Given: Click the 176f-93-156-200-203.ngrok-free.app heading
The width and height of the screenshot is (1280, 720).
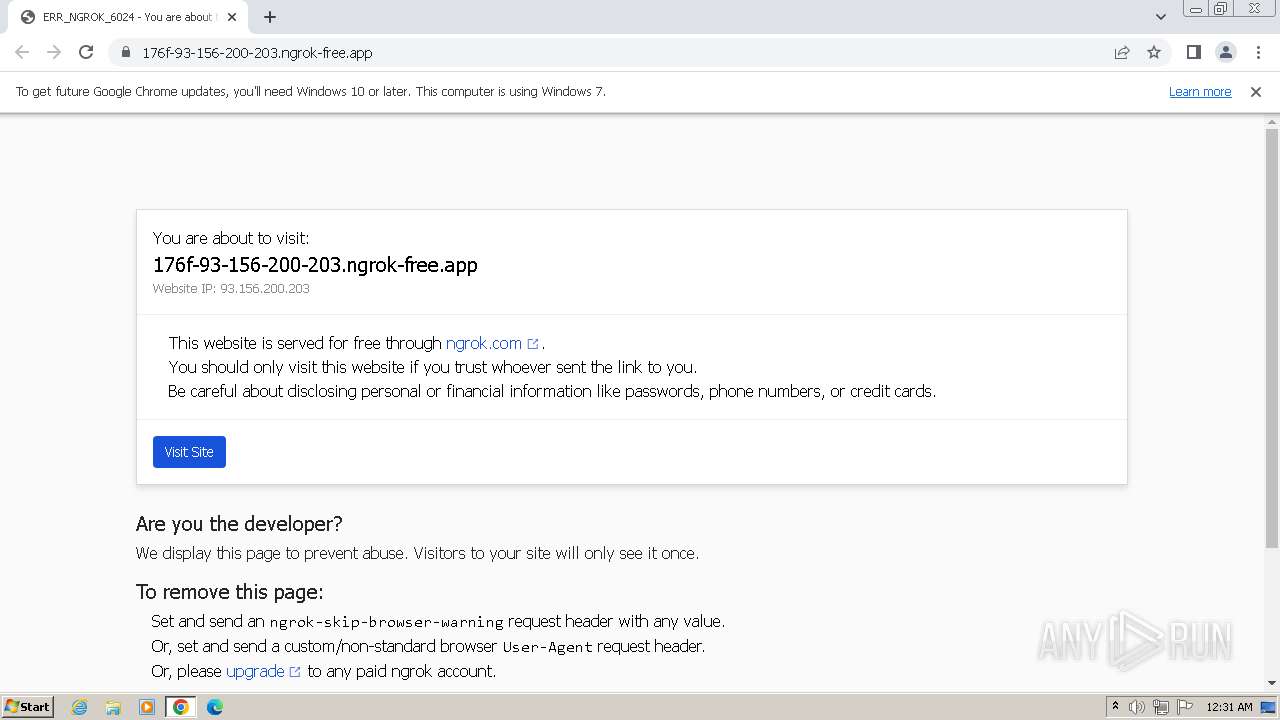Looking at the screenshot, I should point(315,265).
